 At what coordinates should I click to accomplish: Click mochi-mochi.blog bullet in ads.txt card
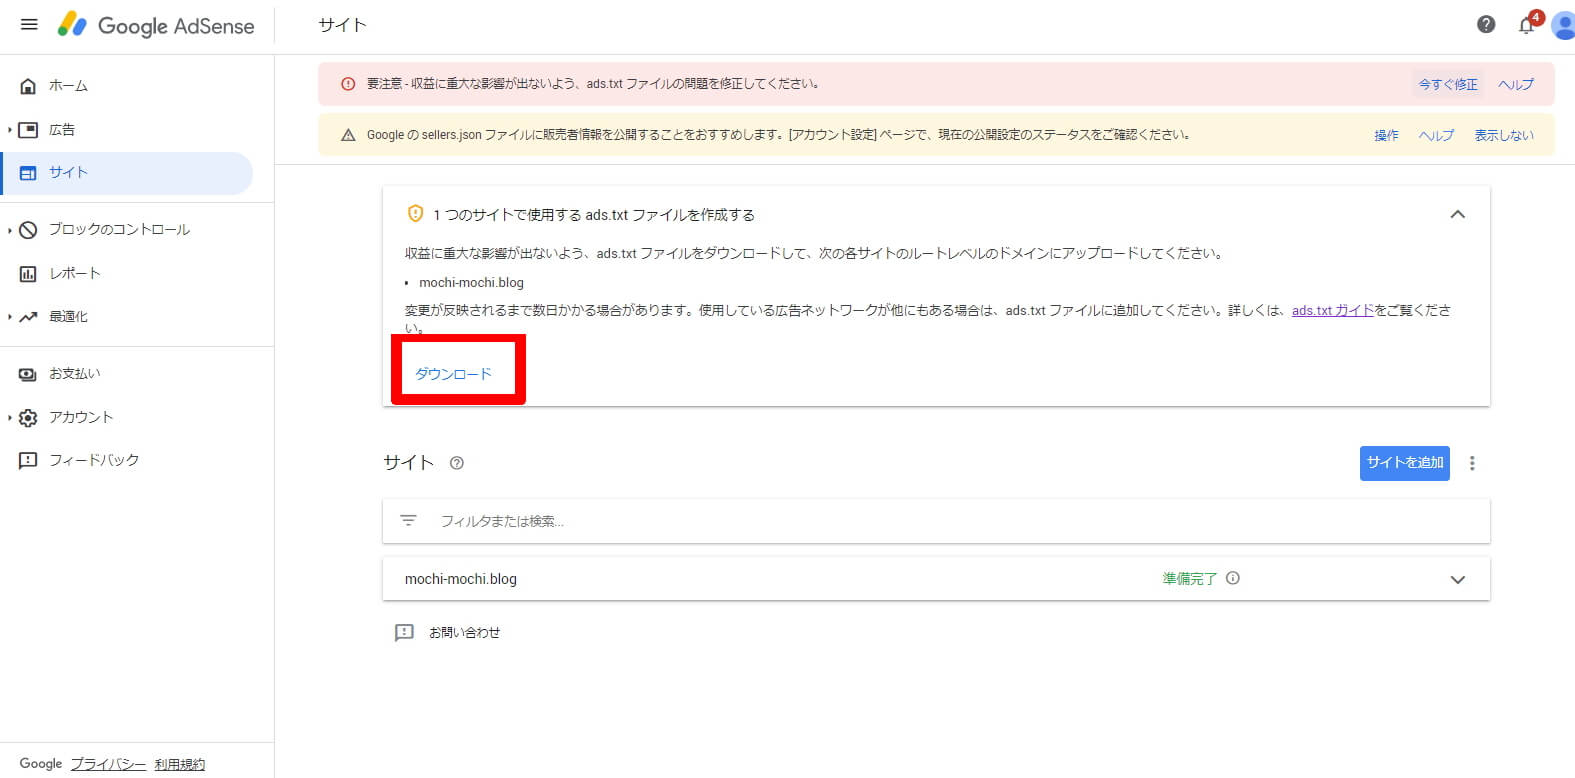tap(471, 283)
